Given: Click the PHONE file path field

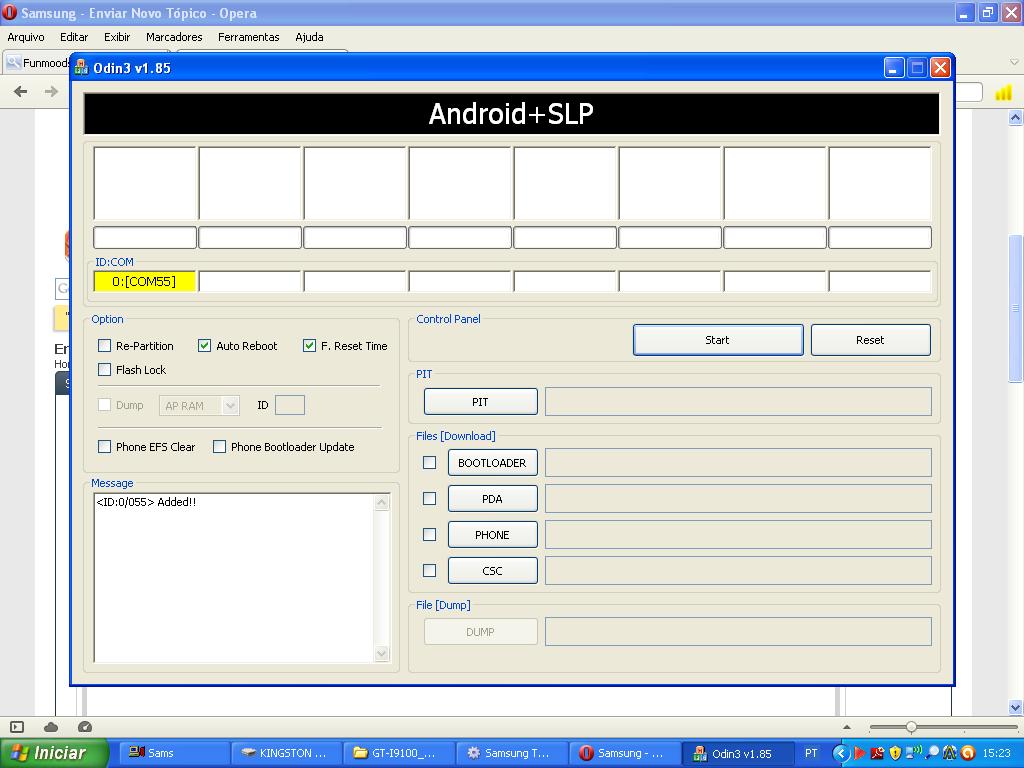Looking at the screenshot, I should coord(738,534).
